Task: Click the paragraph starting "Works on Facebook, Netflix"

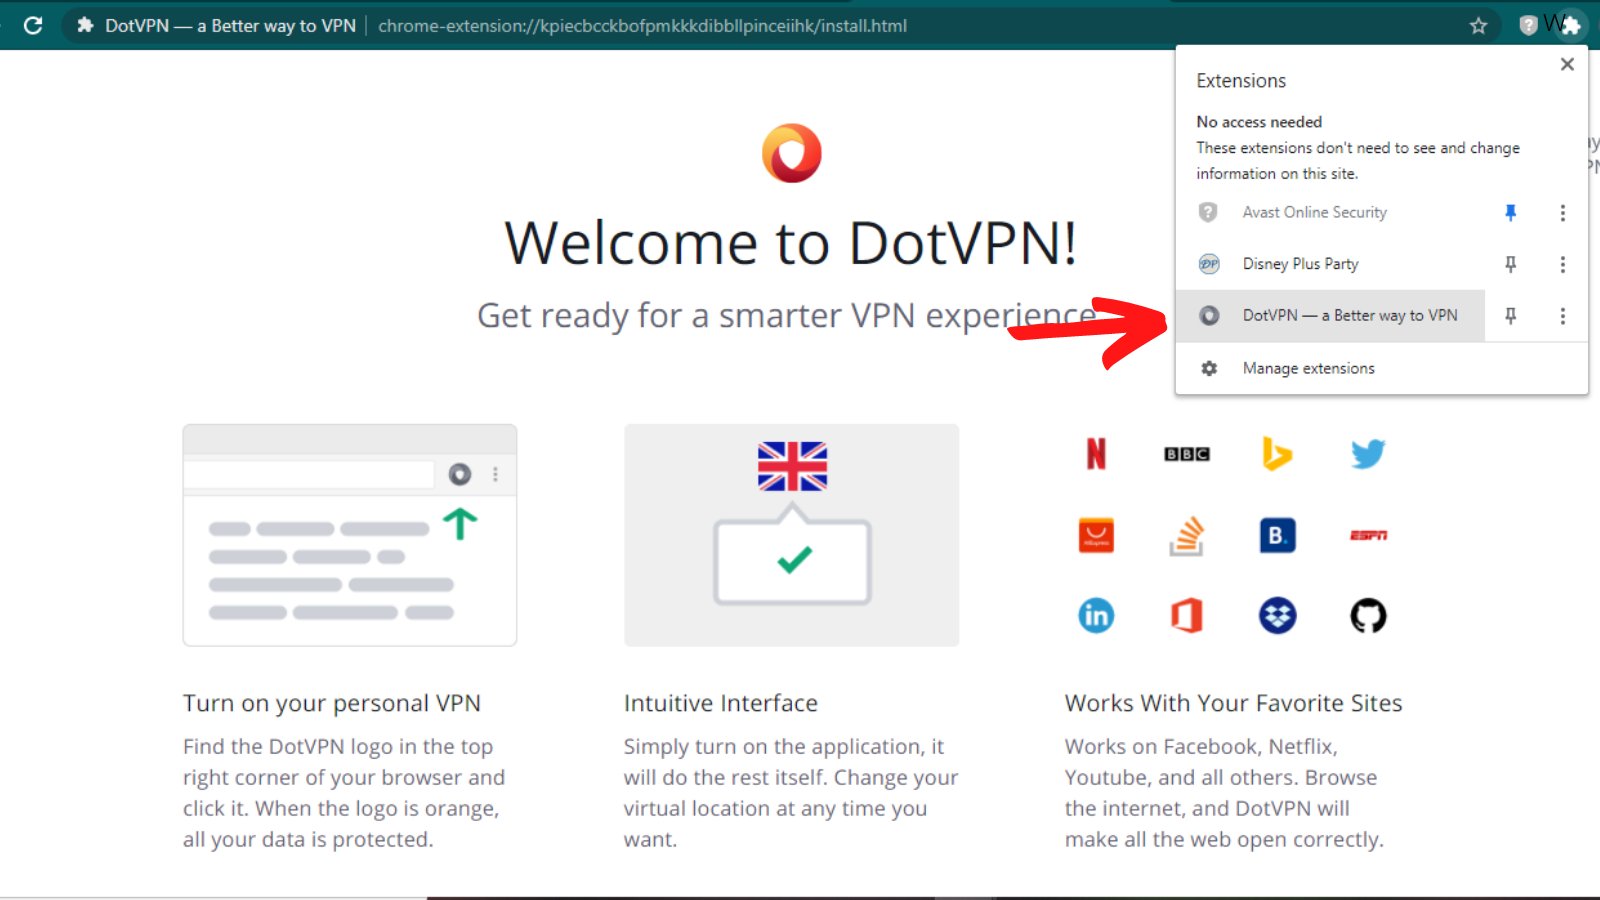Action: [1225, 793]
